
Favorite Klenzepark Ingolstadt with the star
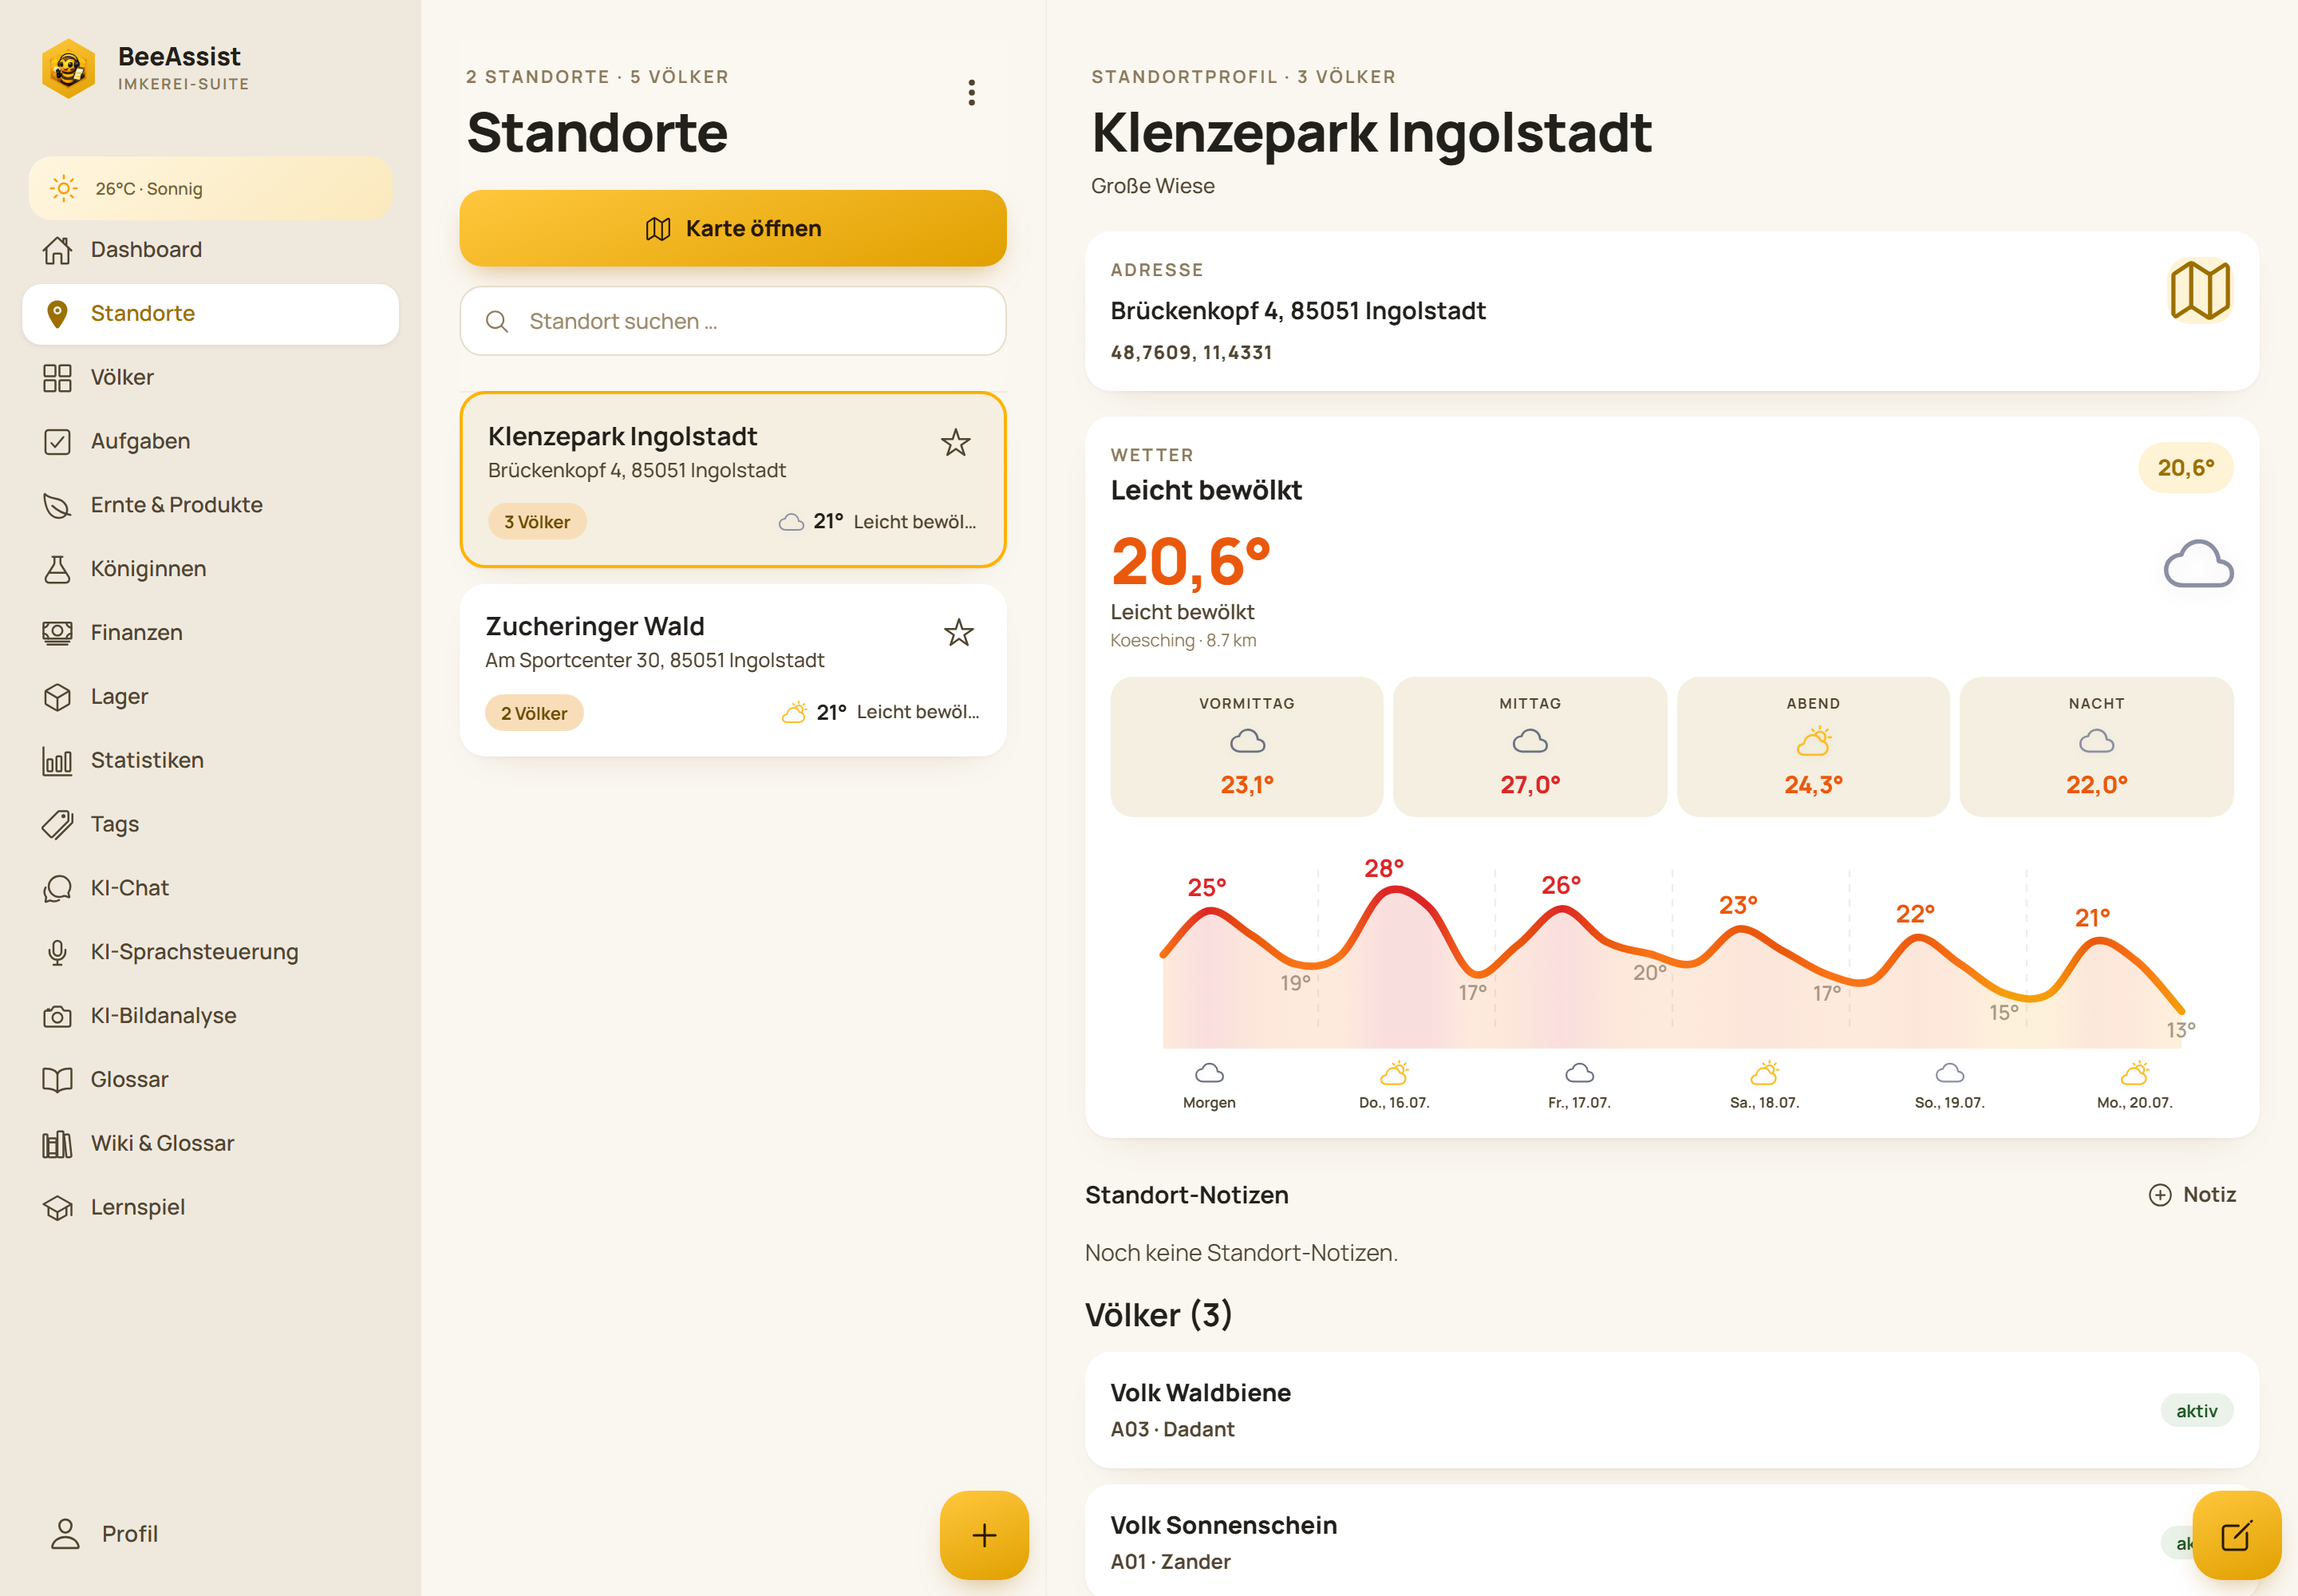956,443
